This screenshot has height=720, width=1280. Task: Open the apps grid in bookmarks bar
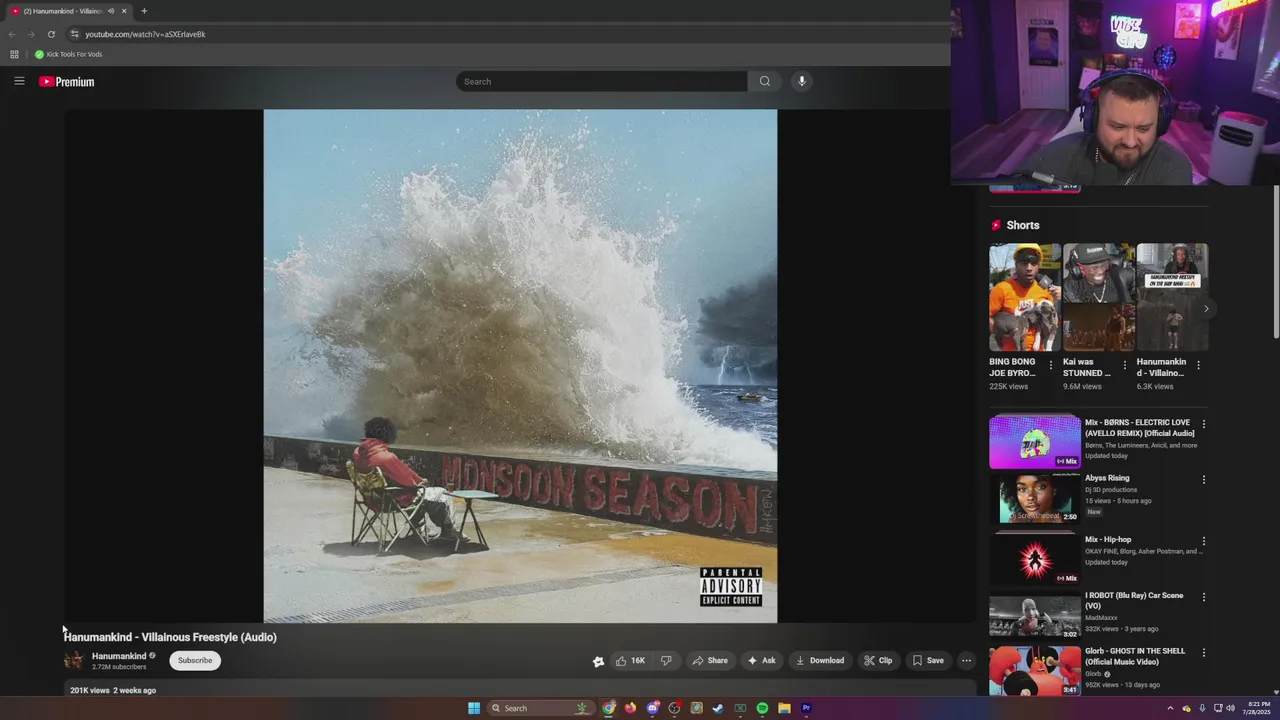(14, 54)
